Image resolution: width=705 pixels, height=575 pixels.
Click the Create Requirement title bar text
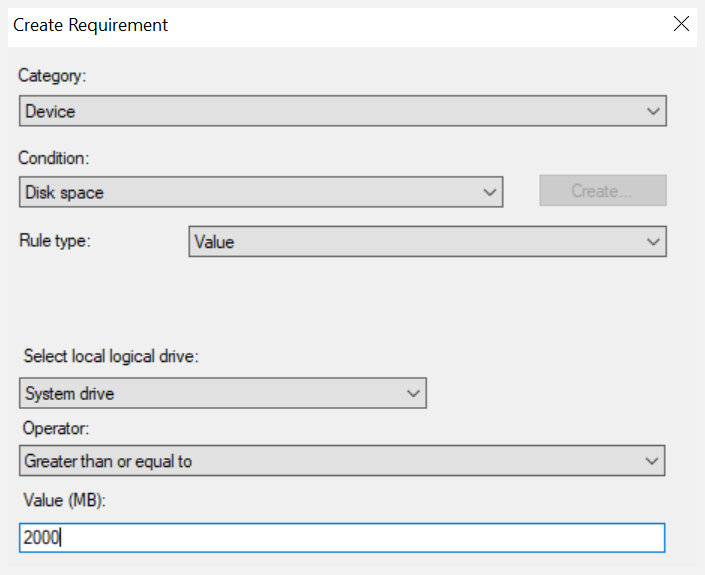[90, 25]
